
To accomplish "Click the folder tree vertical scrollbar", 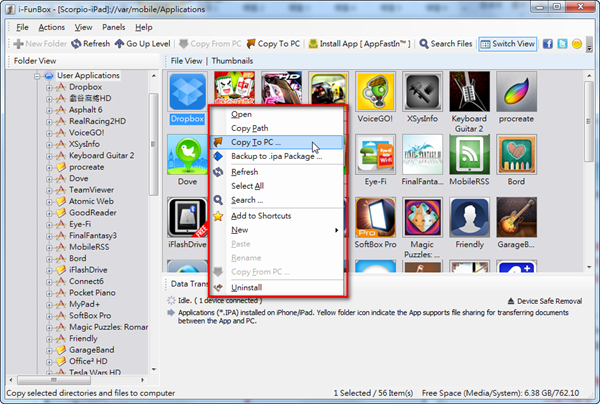I will coord(153,144).
